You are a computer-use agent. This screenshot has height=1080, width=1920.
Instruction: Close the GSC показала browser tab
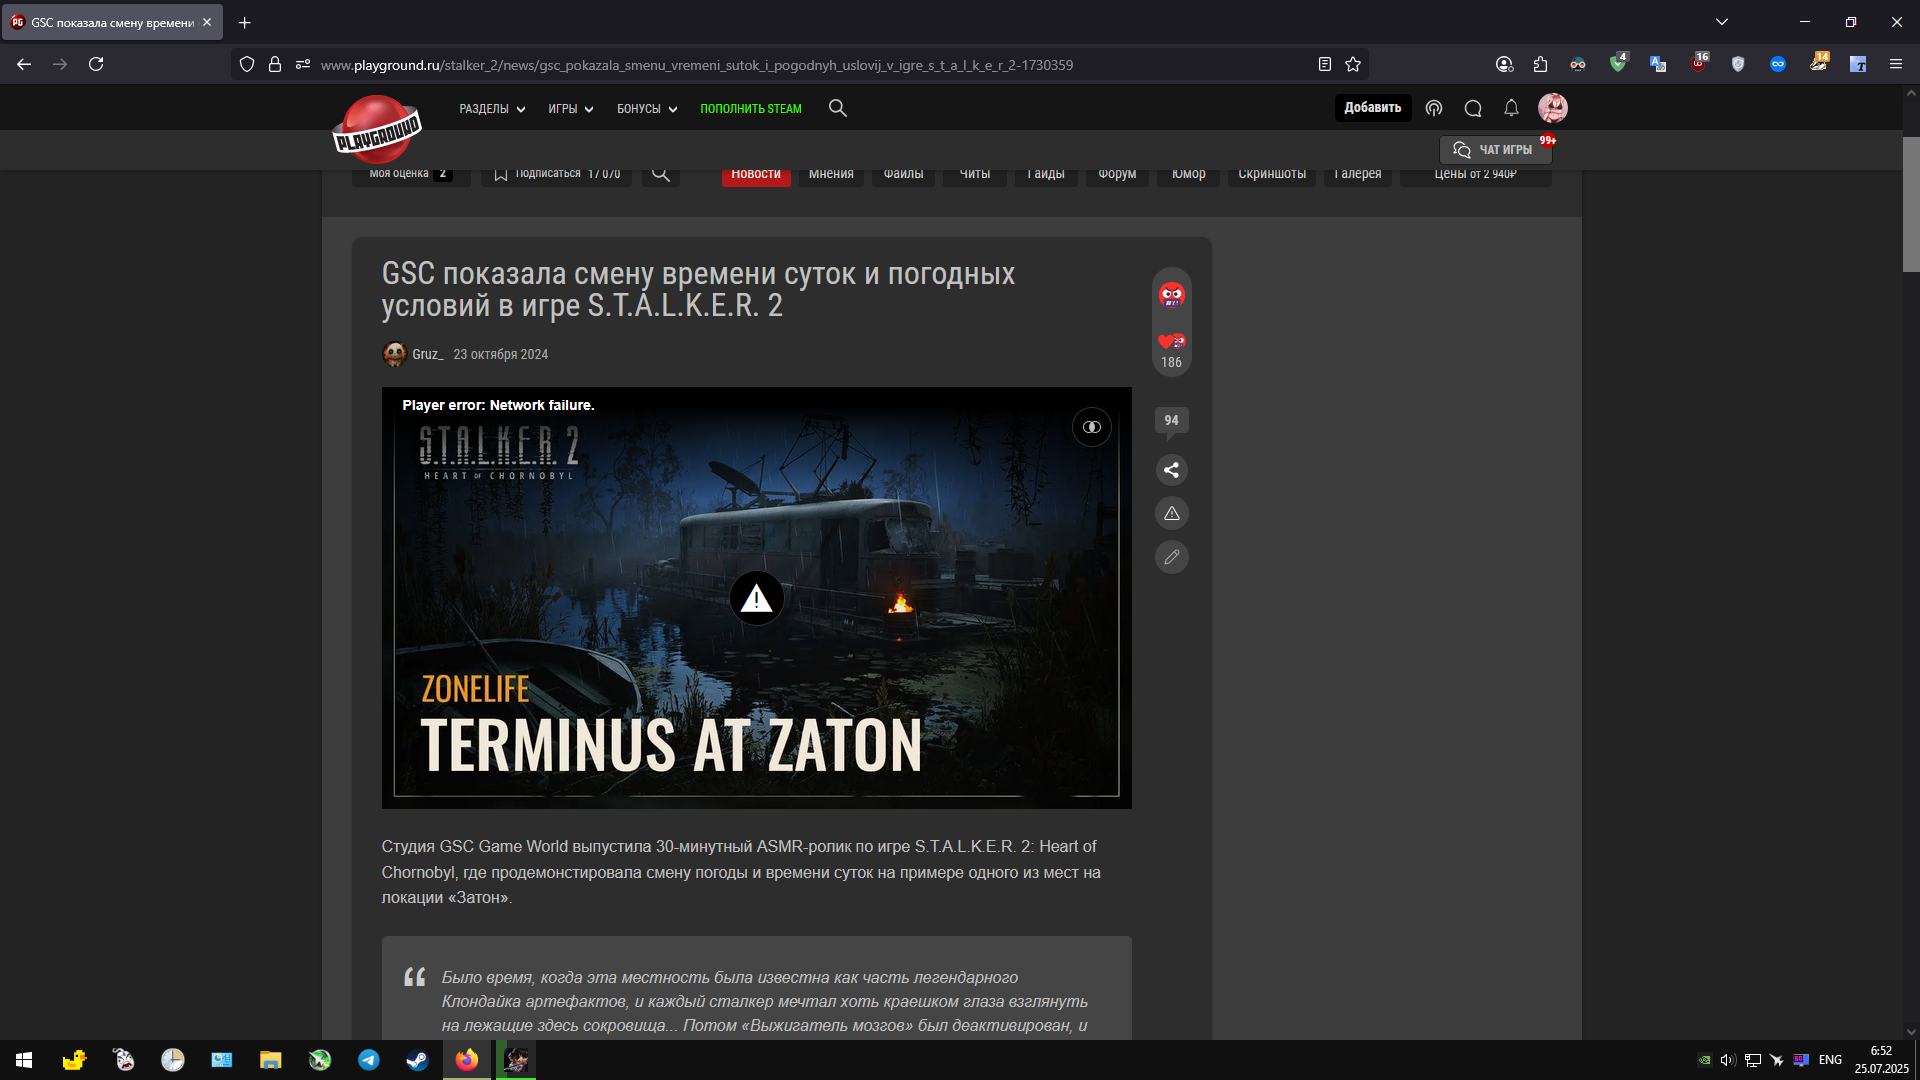click(x=207, y=22)
